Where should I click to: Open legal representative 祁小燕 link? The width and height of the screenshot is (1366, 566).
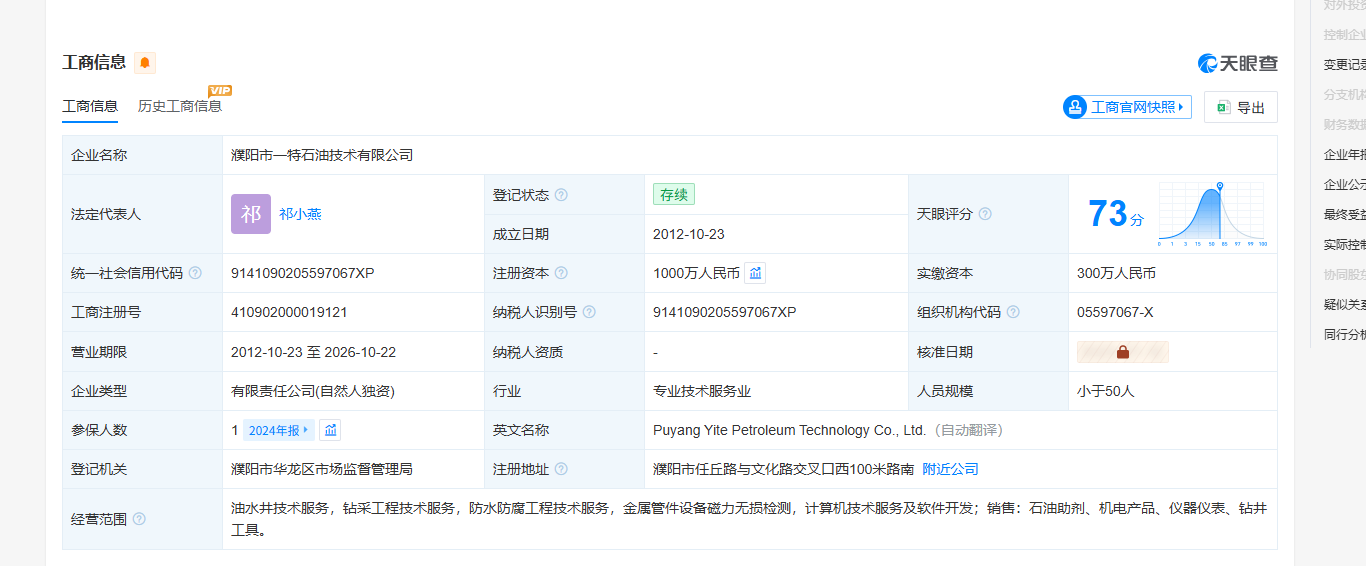click(x=300, y=214)
